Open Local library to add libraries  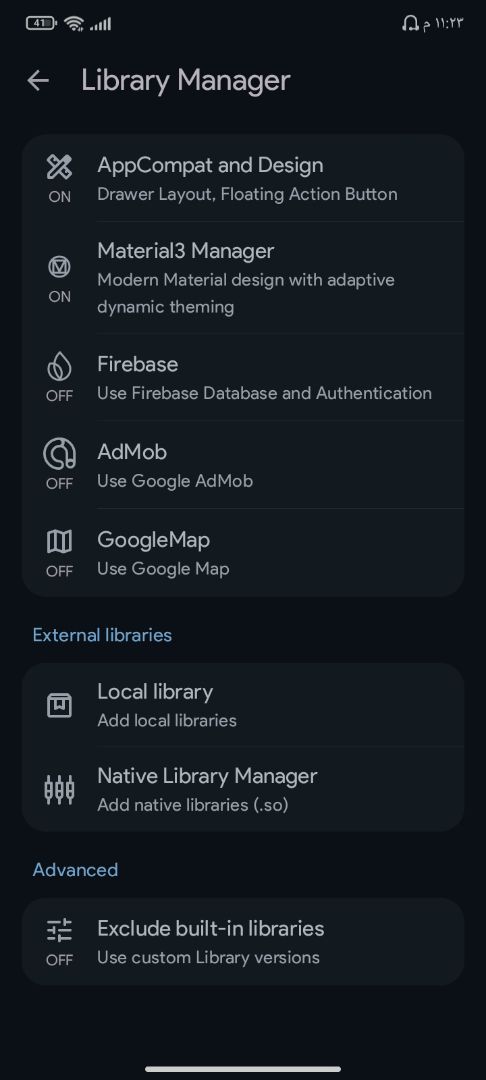[243, 705]
